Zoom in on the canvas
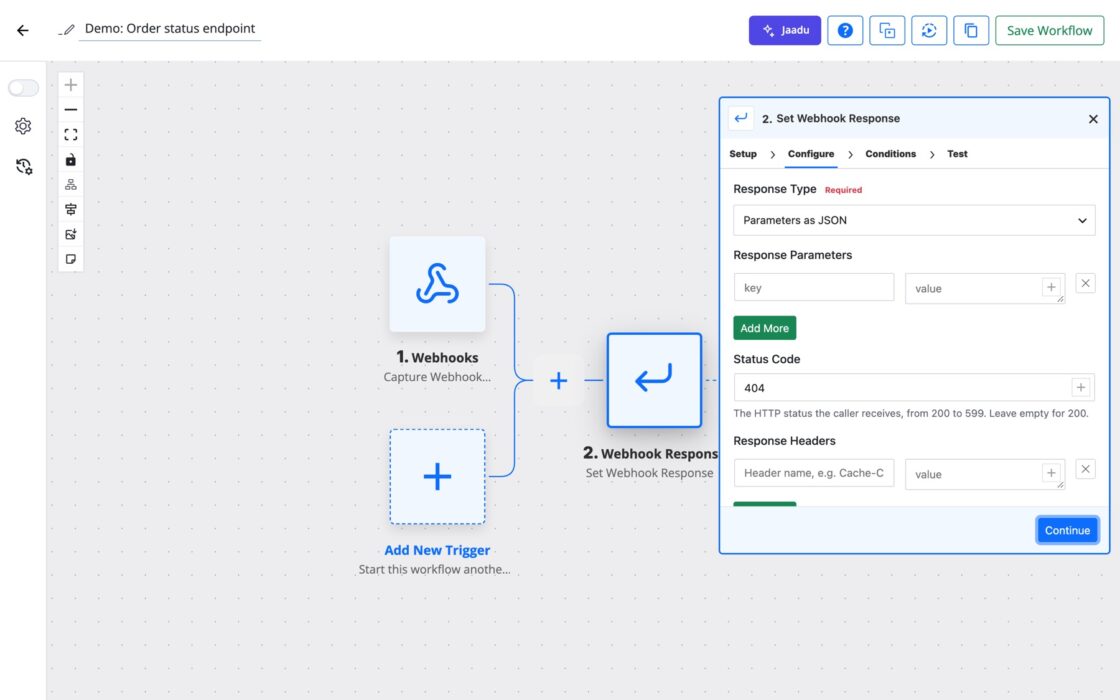Viewport: 1120px width, 700px height. click(71, 85)
